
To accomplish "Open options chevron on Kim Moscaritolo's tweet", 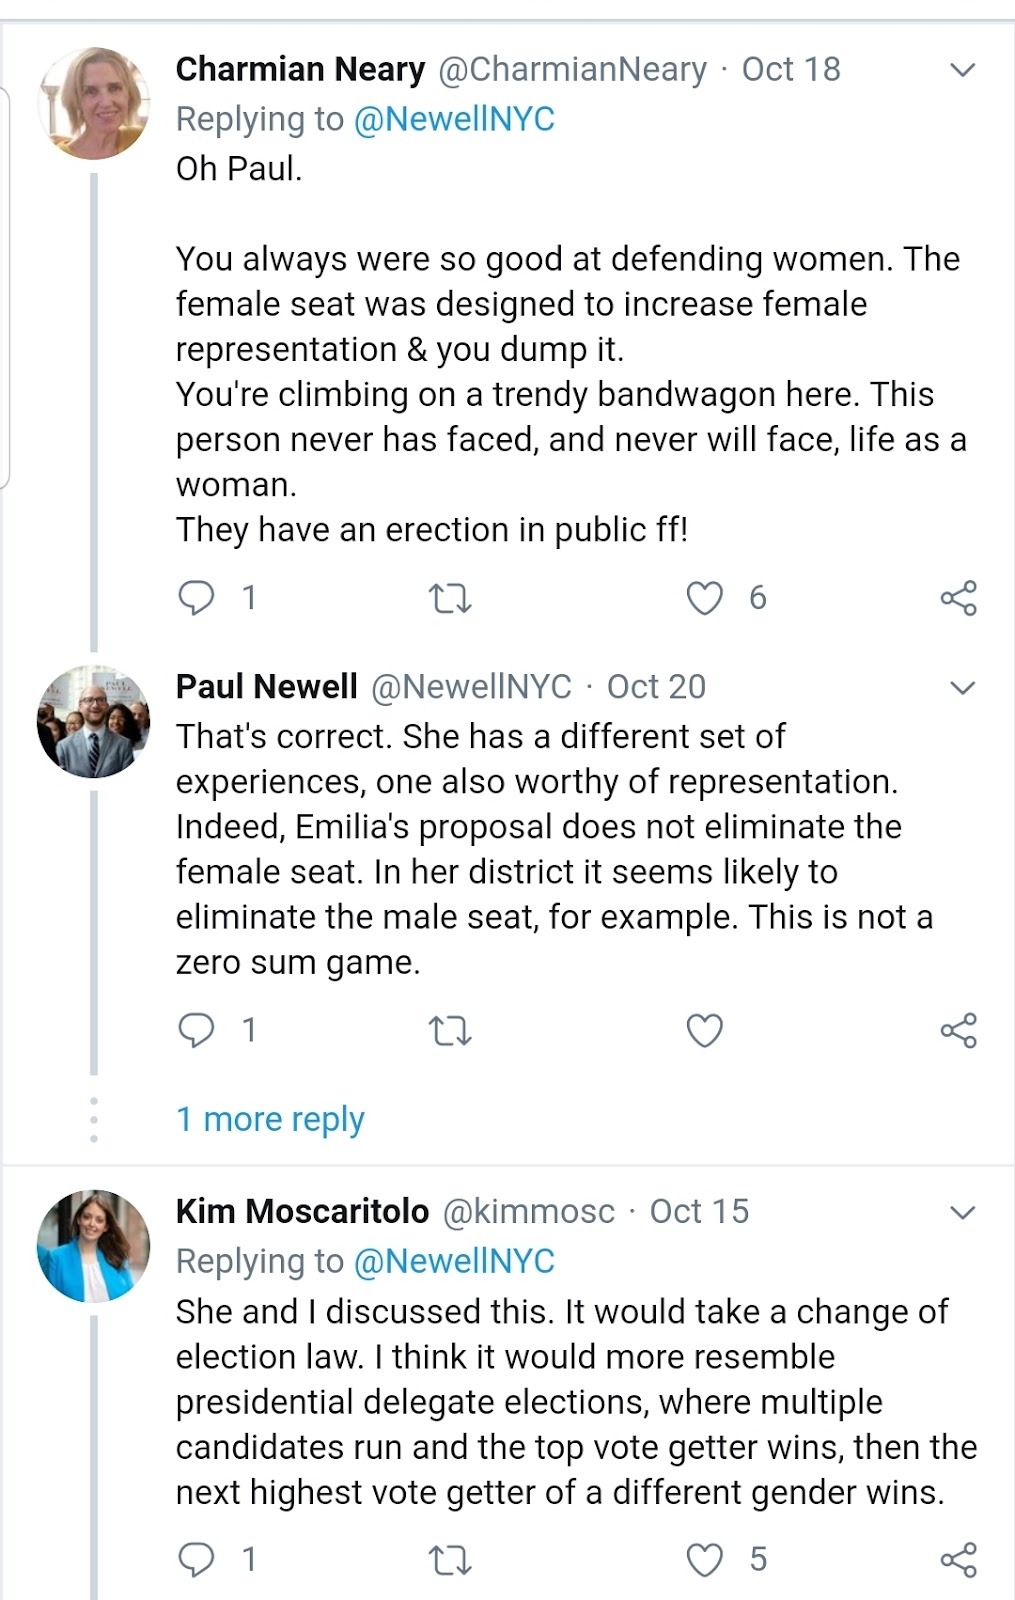I will tap(962, 1213).
